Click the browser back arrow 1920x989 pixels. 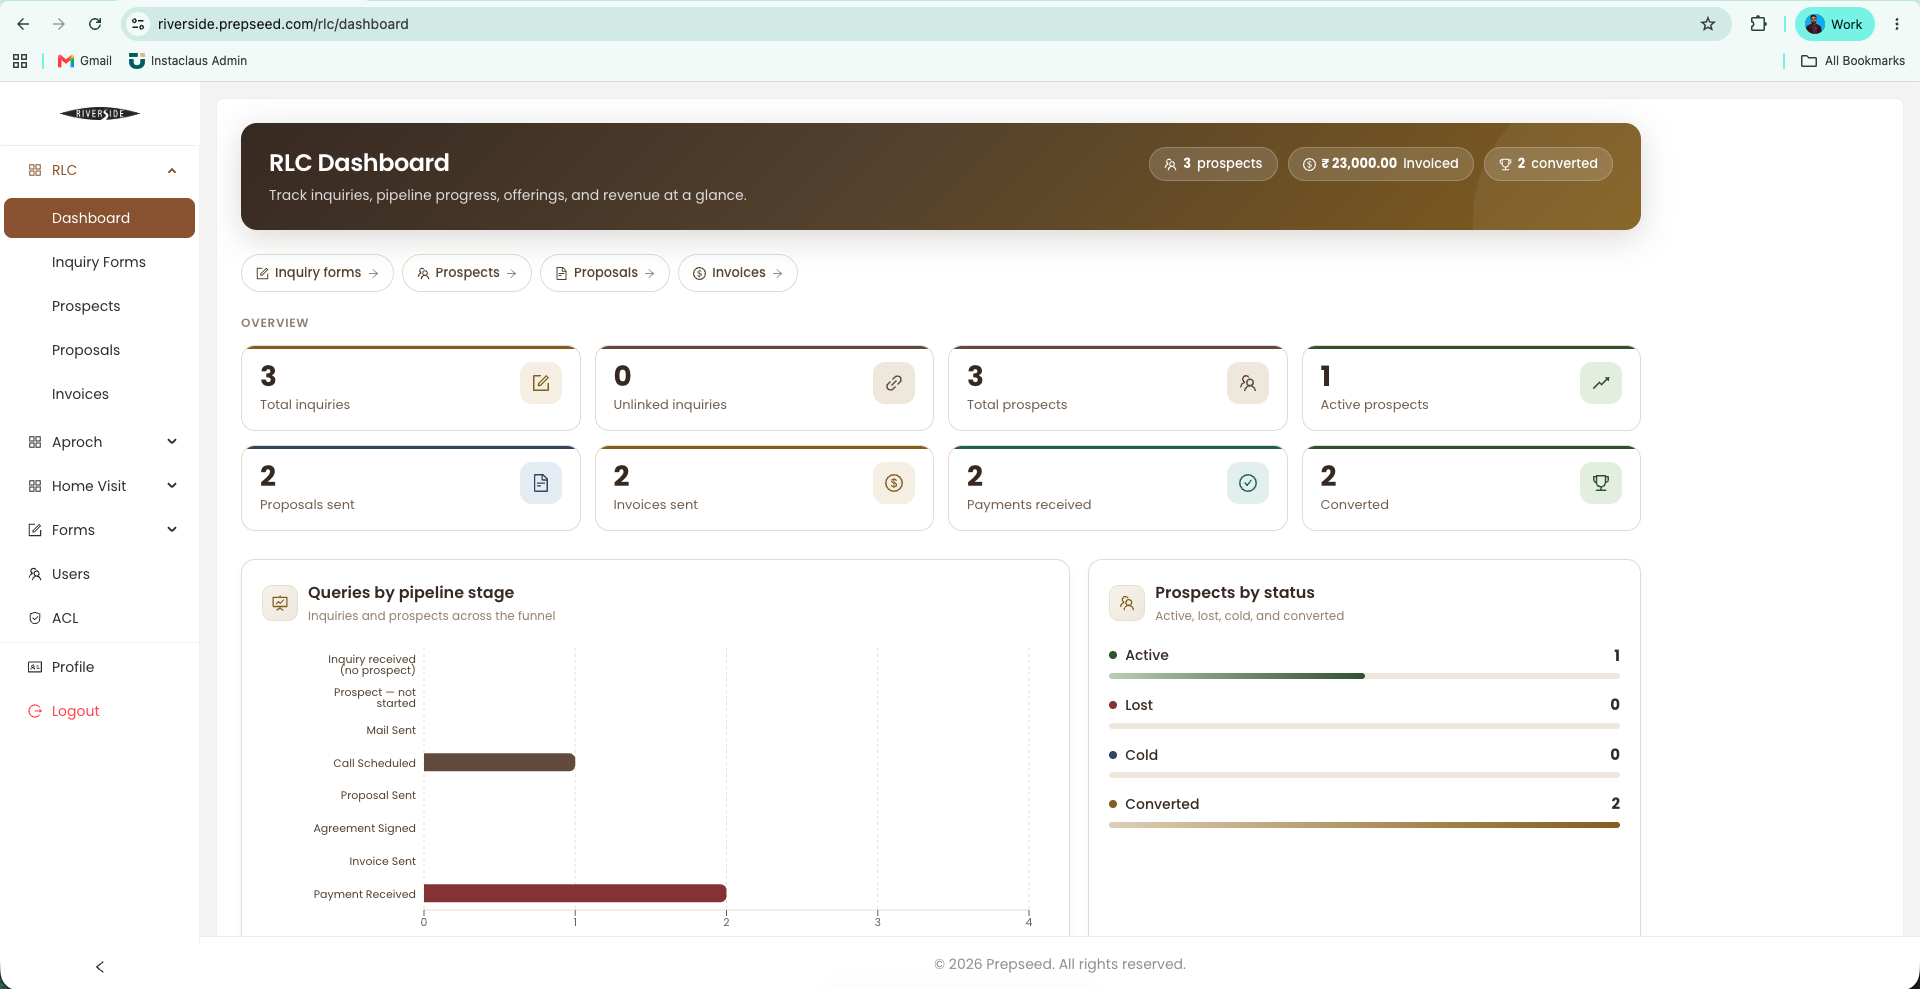(x=23, y=24)
